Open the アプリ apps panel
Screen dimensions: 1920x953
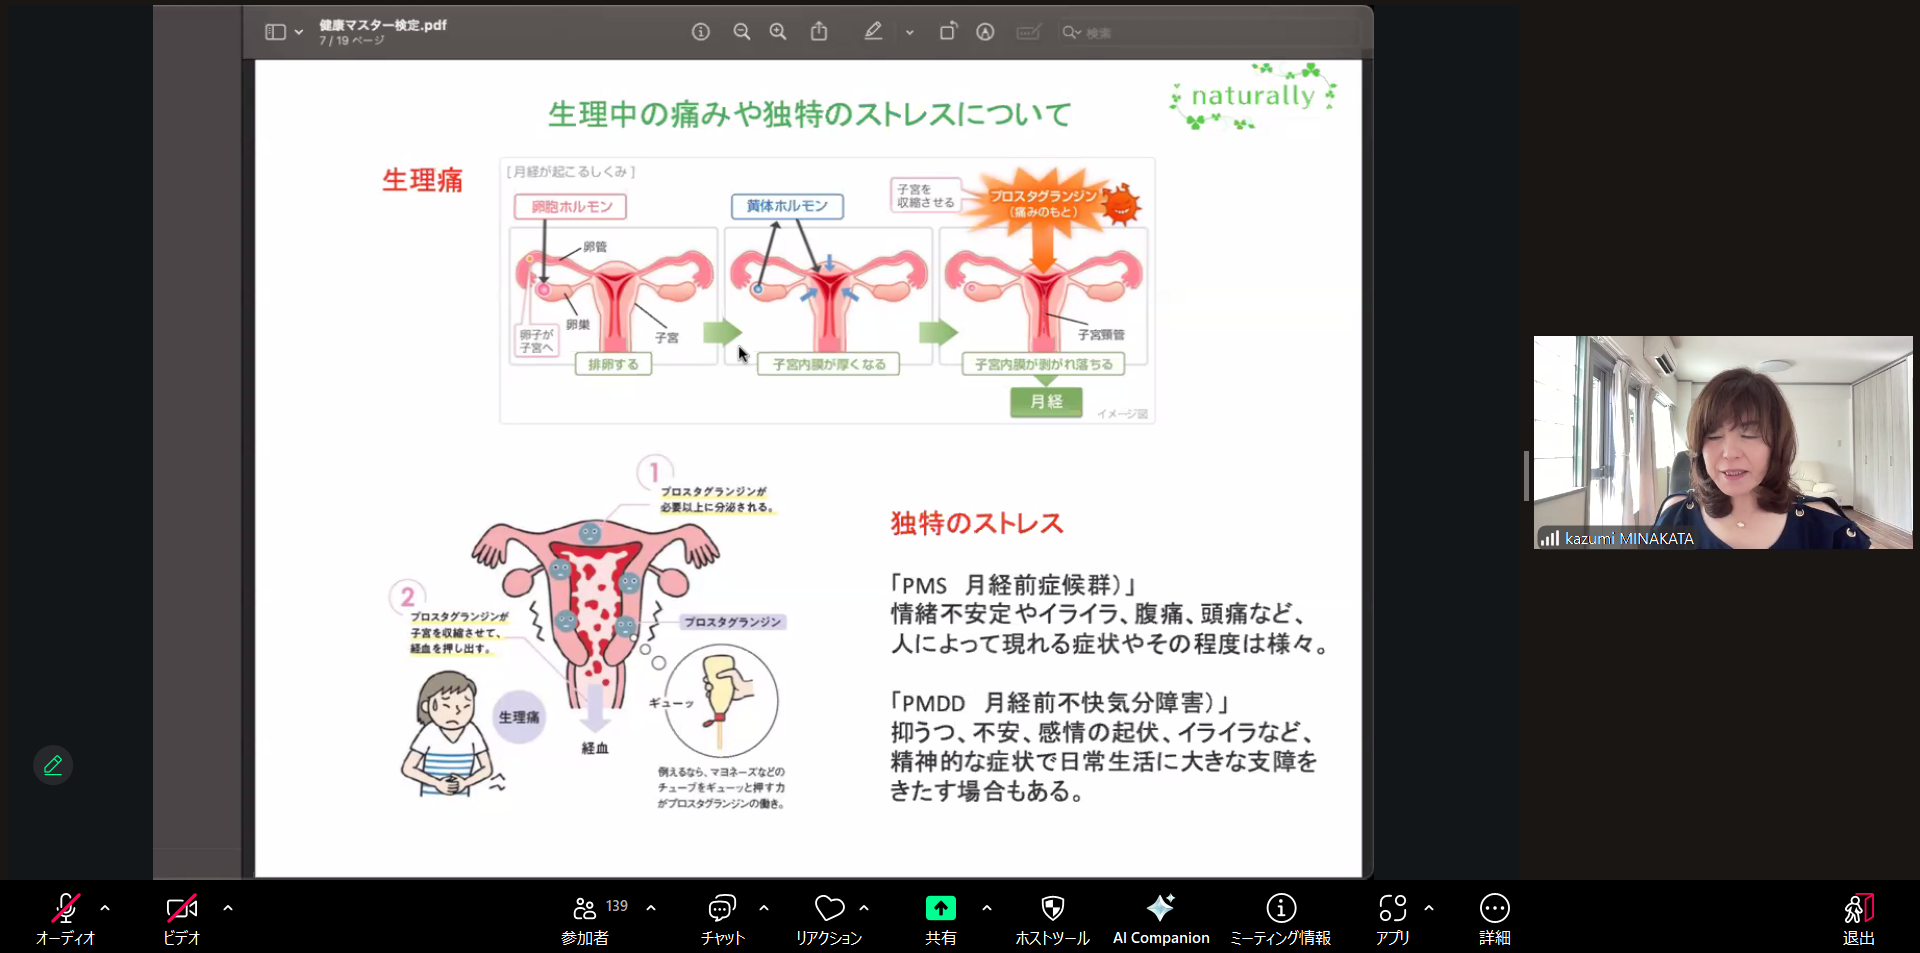[x=1392, y=918]
